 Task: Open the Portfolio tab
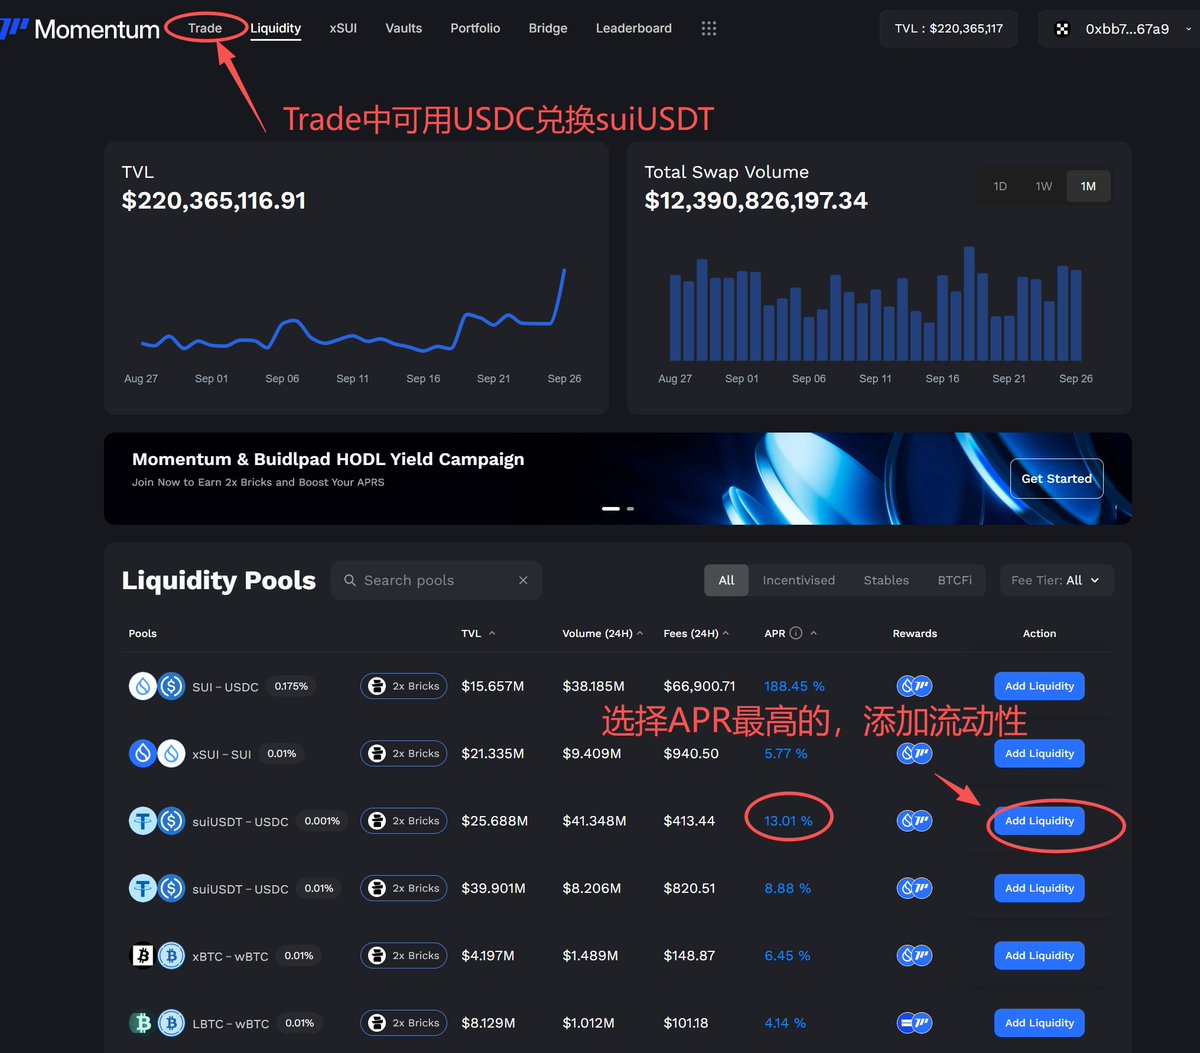click(x=475, y=28)
